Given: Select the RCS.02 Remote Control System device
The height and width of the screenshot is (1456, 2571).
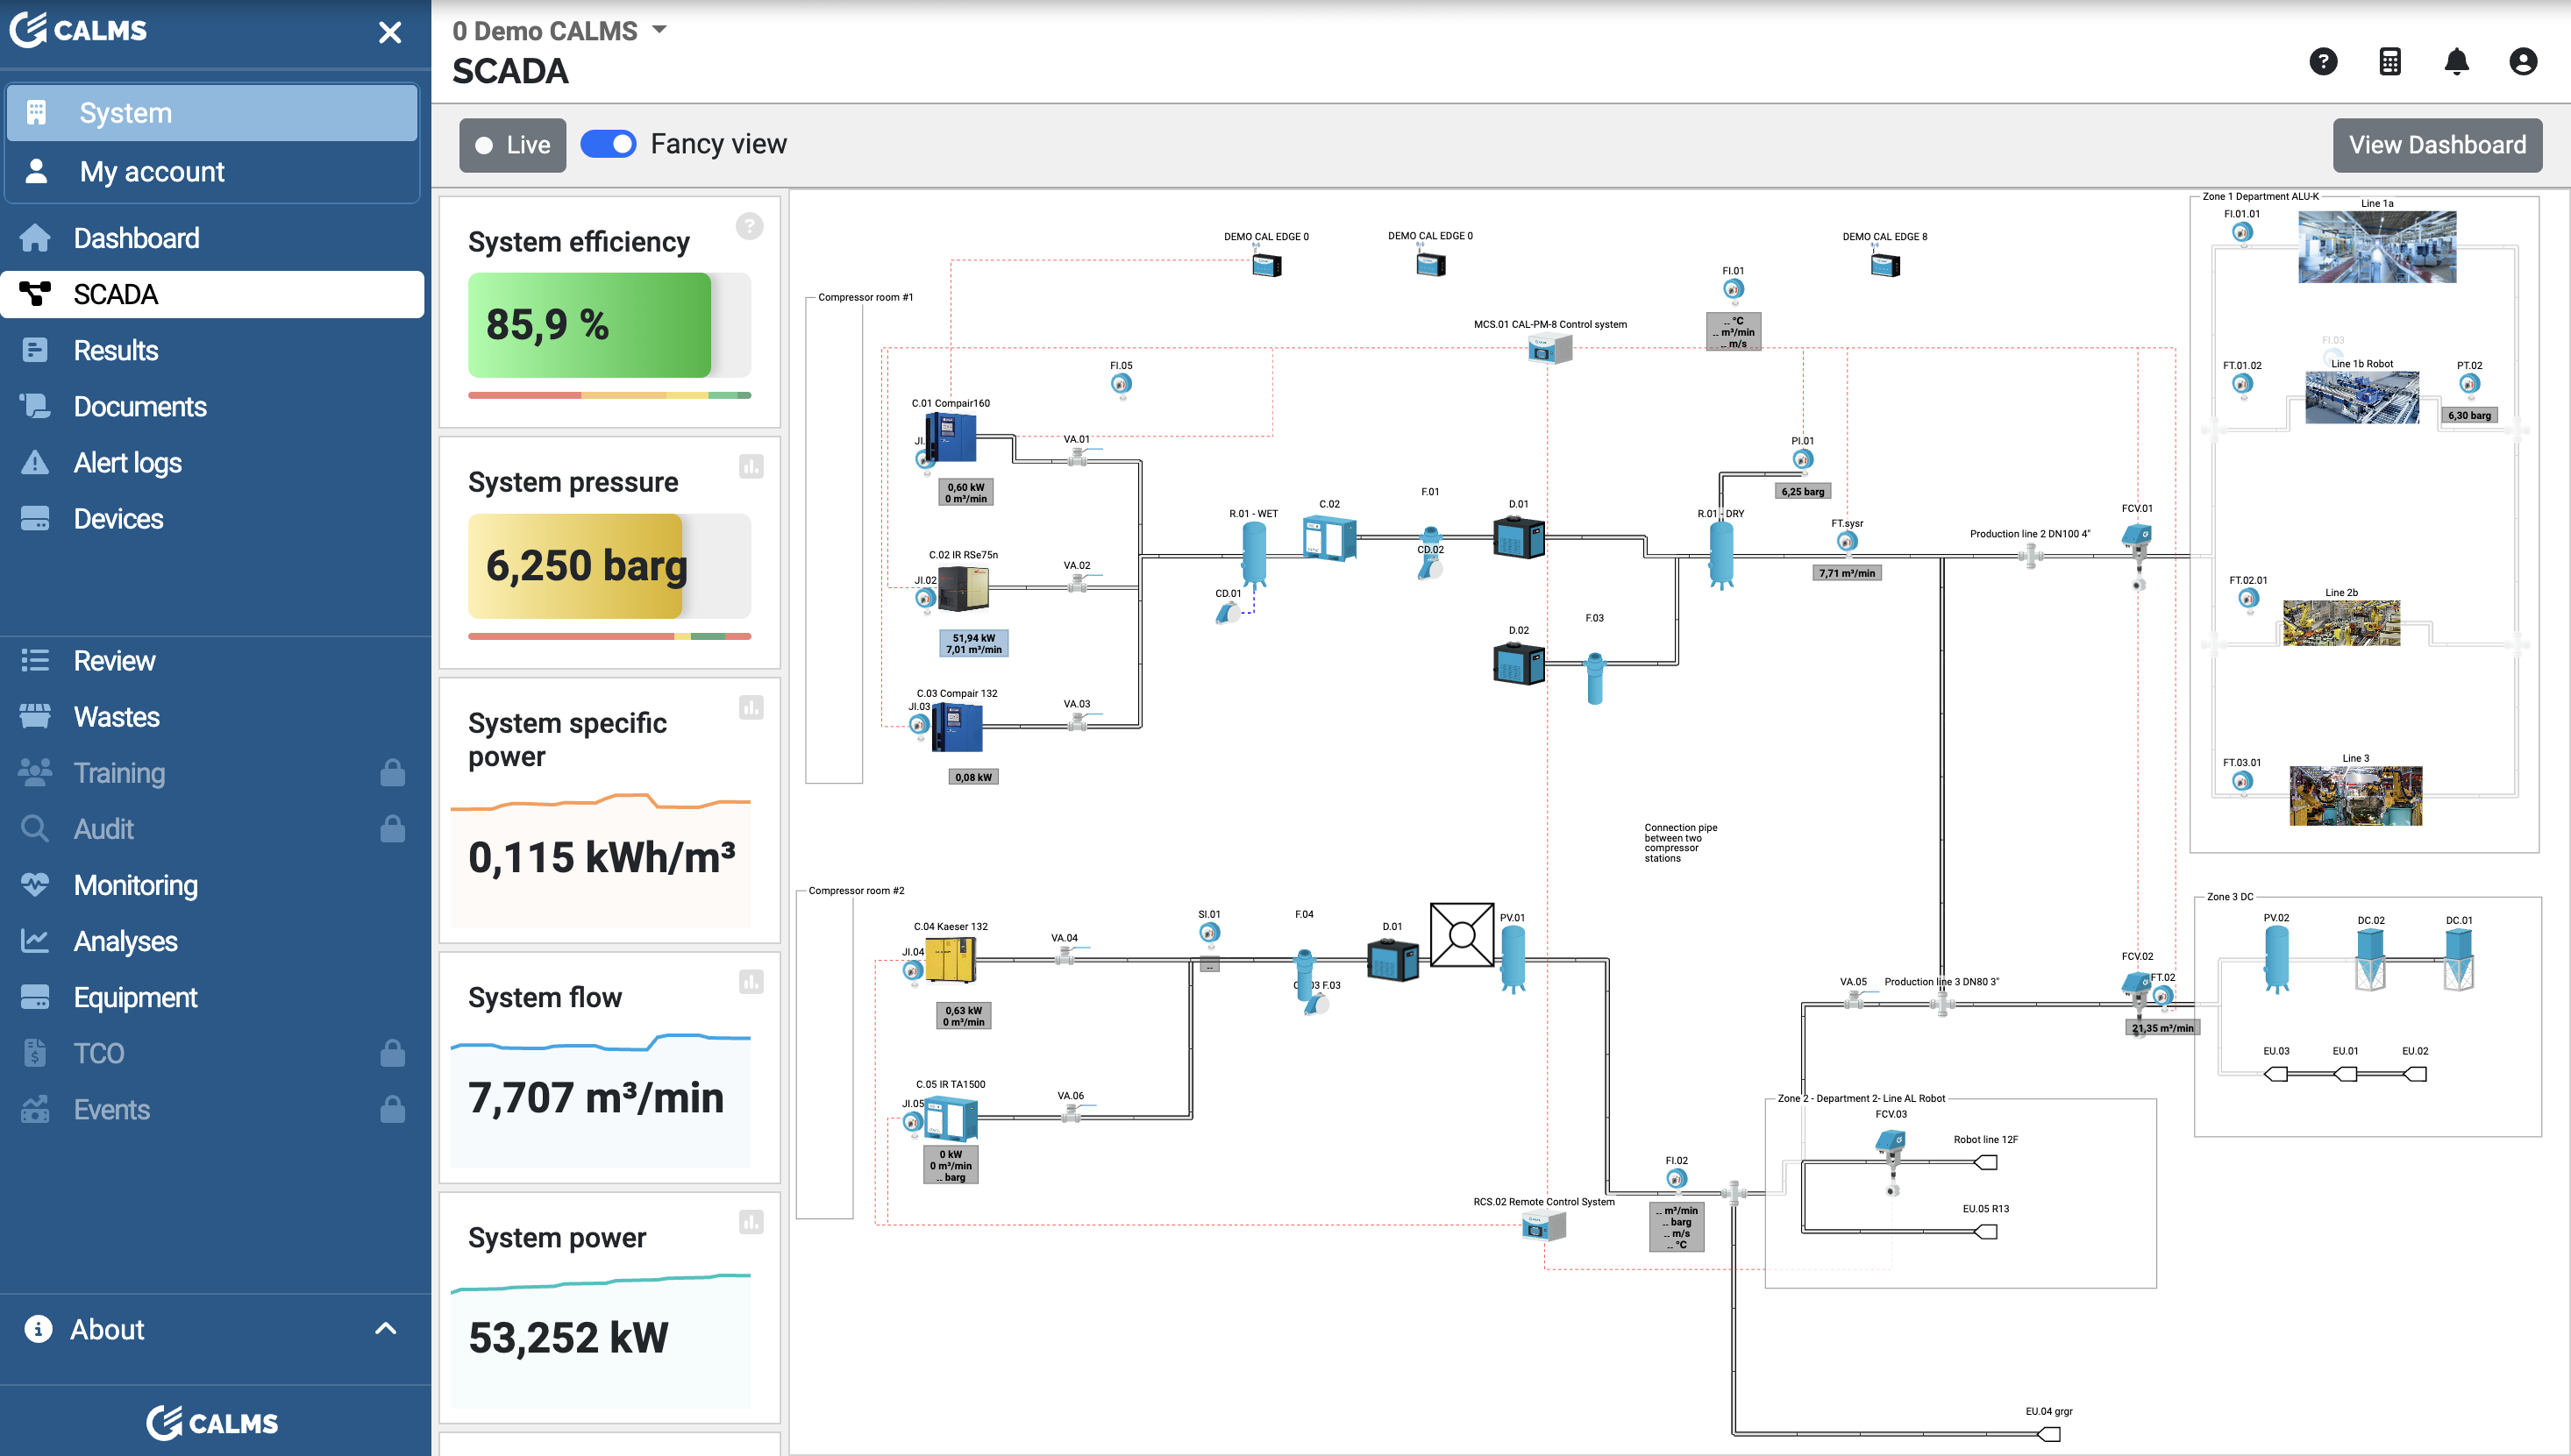Looking at the screenshot, I should point(1543,1225).
